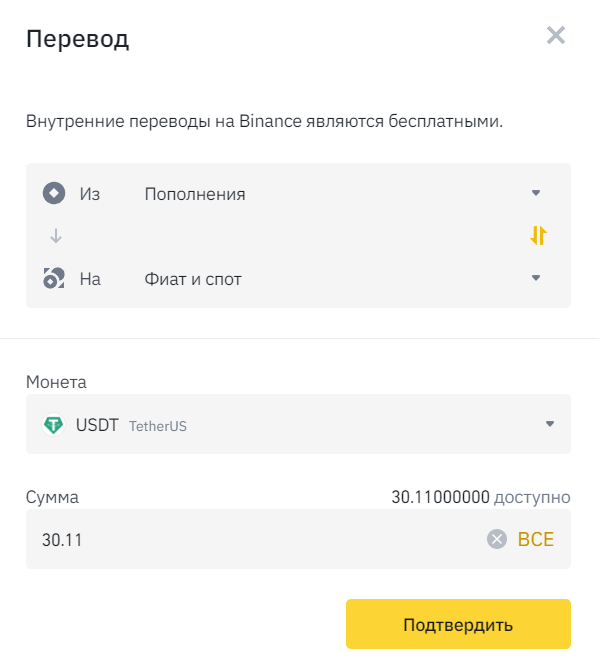
Task: Select the Пополнения source account text
Action: point(195,194)
